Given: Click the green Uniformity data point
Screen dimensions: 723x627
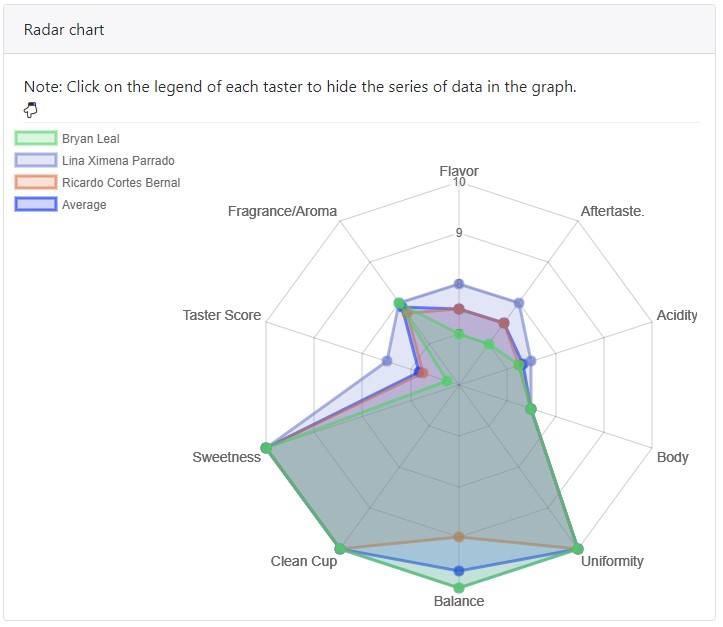Looking at the screenshot, I should coord(578,548).
